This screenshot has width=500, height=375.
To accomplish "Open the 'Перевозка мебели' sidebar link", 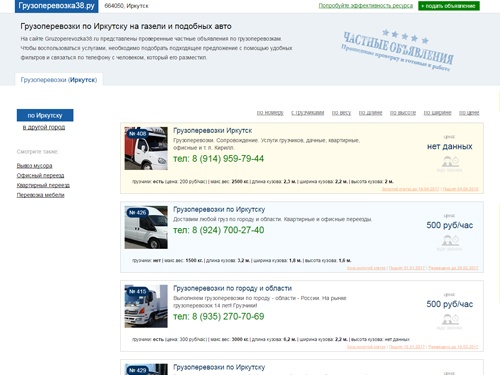I will point(40,195).
